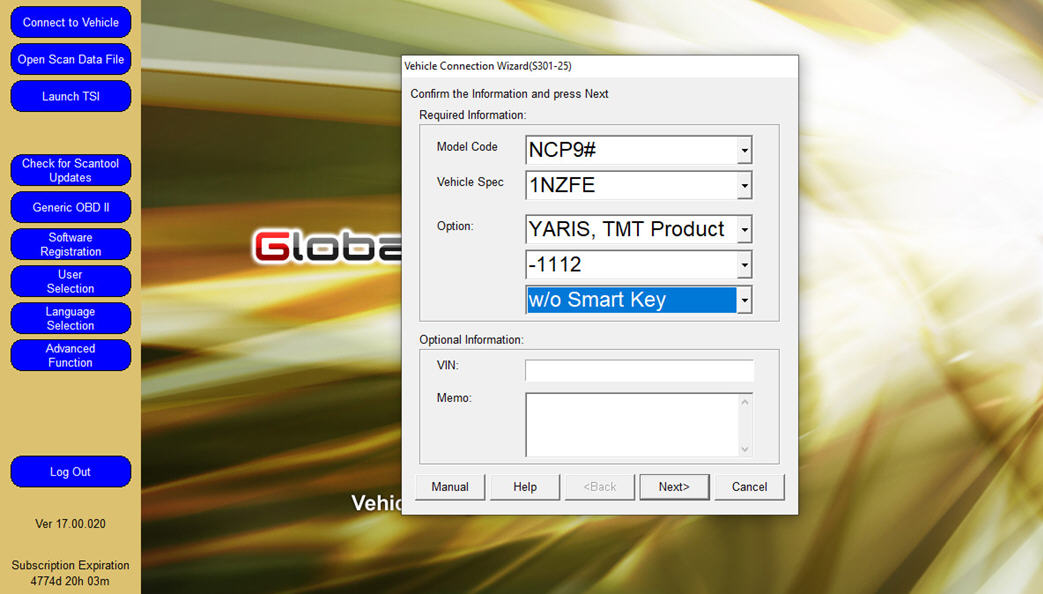Image resolution: width=1043 pixels, height=594 pixels.
Task: Expand the YARIS, TMT Product option dropdown arrow
Action: 744,229
